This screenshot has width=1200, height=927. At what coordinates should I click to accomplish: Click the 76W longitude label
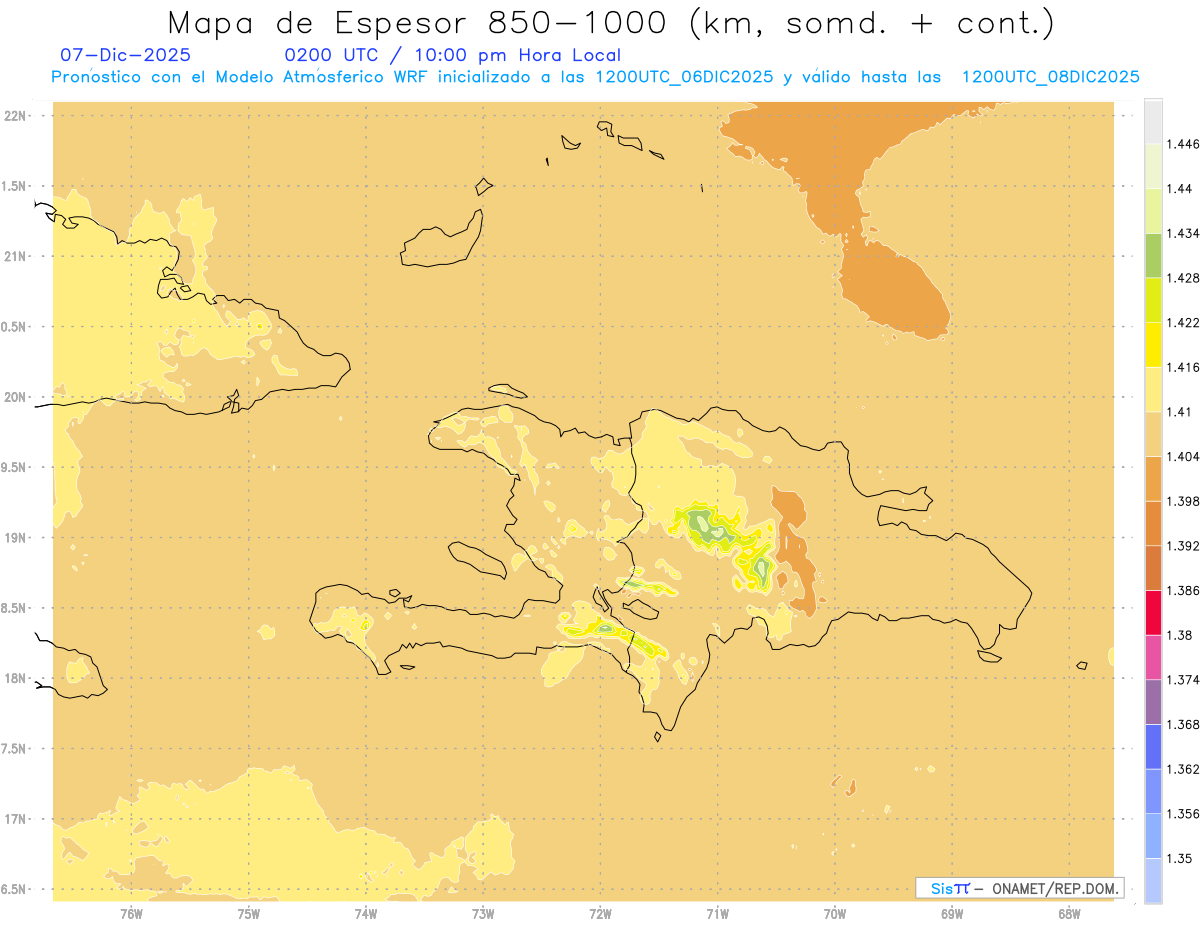pos(131,913)
